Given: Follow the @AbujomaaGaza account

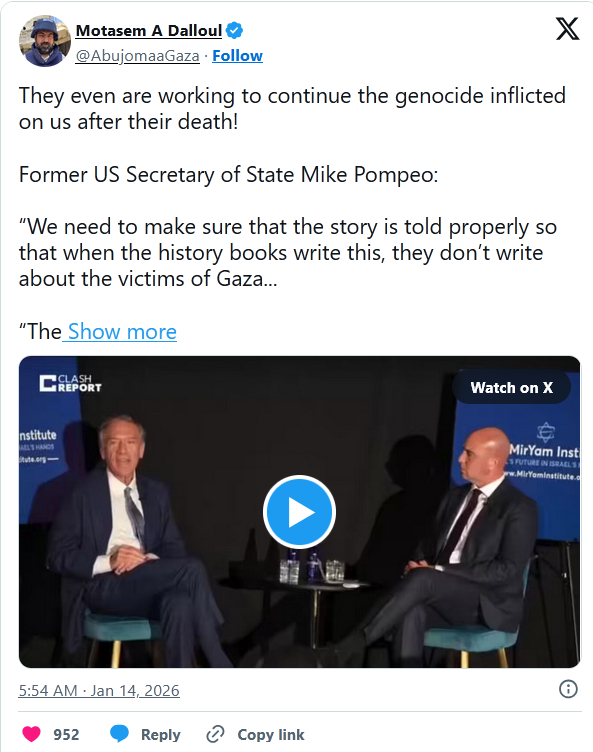Looking at the screenshot, I should [x=237, y=56].
